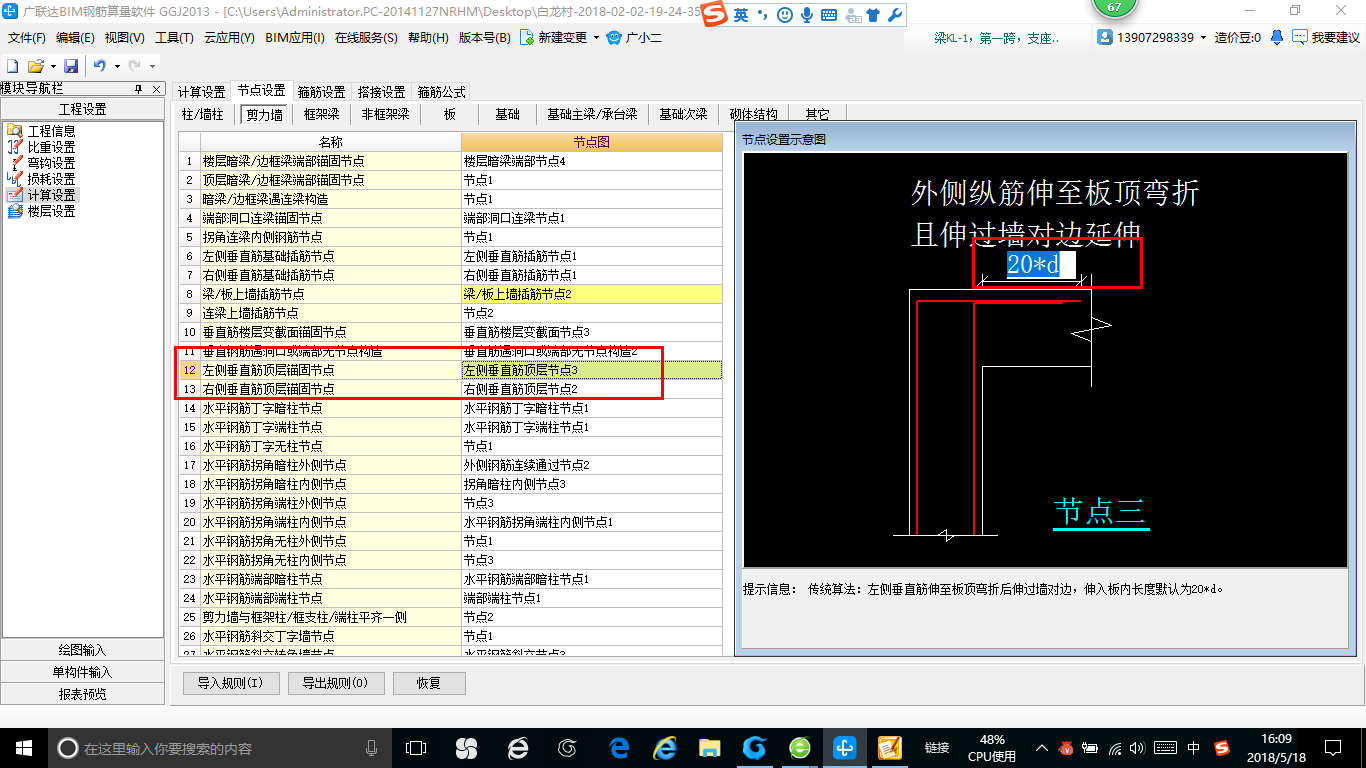Open 损耗设置 in navigation tree
The height and width of the screenshot is (768, 1366).
click(x=51, y=179)
